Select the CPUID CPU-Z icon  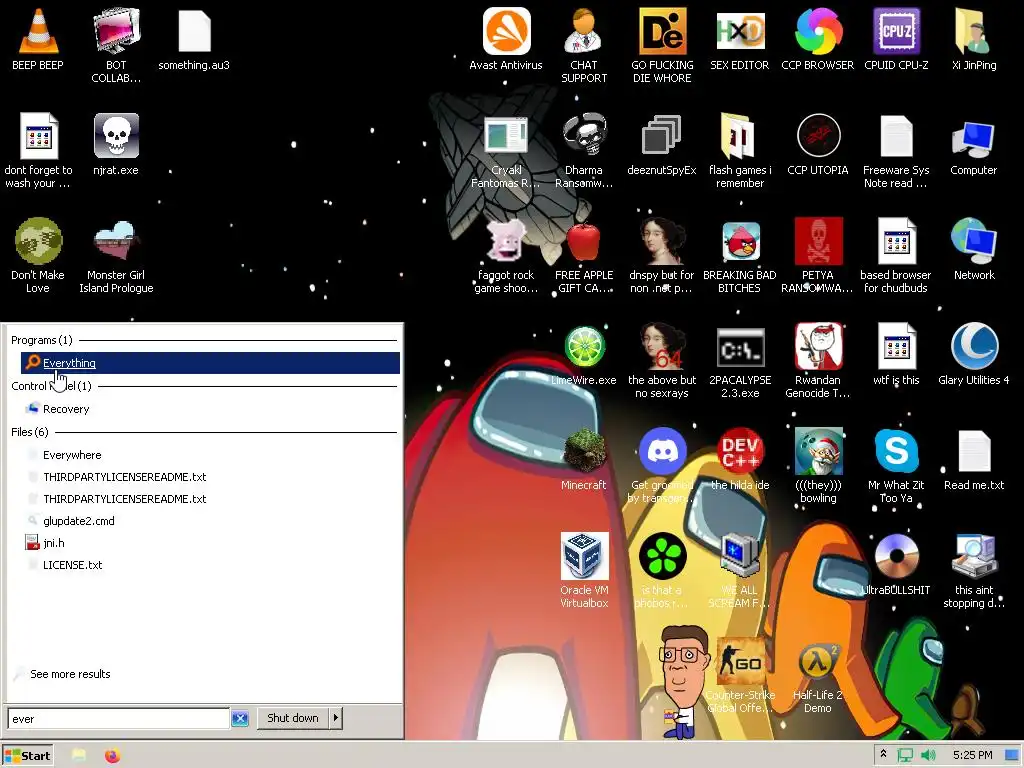click(x=896, y=39)
